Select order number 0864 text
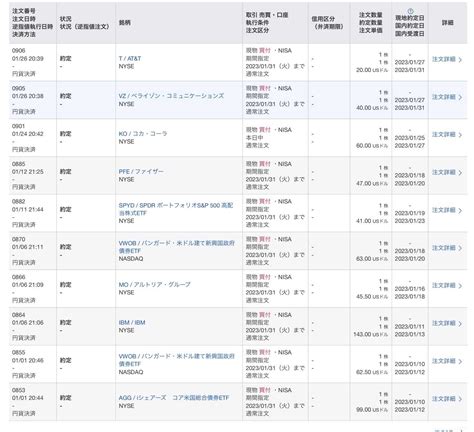Image resolution: width=474 pixels, height=432 pixels. [19, 315]
